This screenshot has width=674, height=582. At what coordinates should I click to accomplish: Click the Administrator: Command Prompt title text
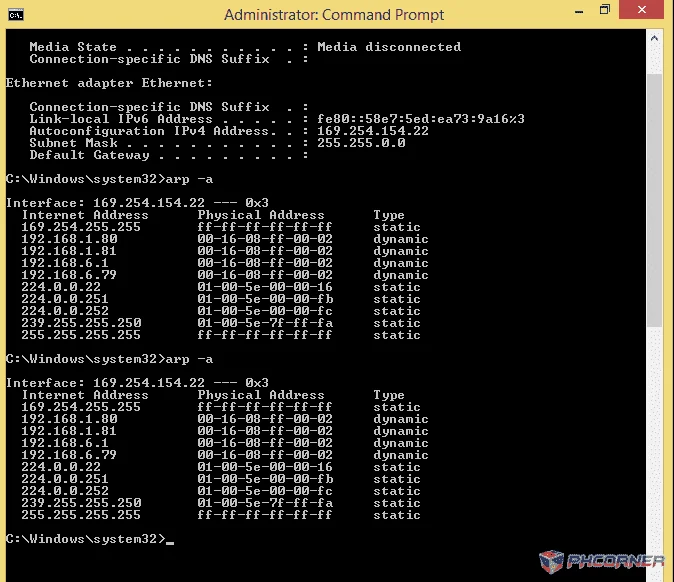tap(334, 15)
